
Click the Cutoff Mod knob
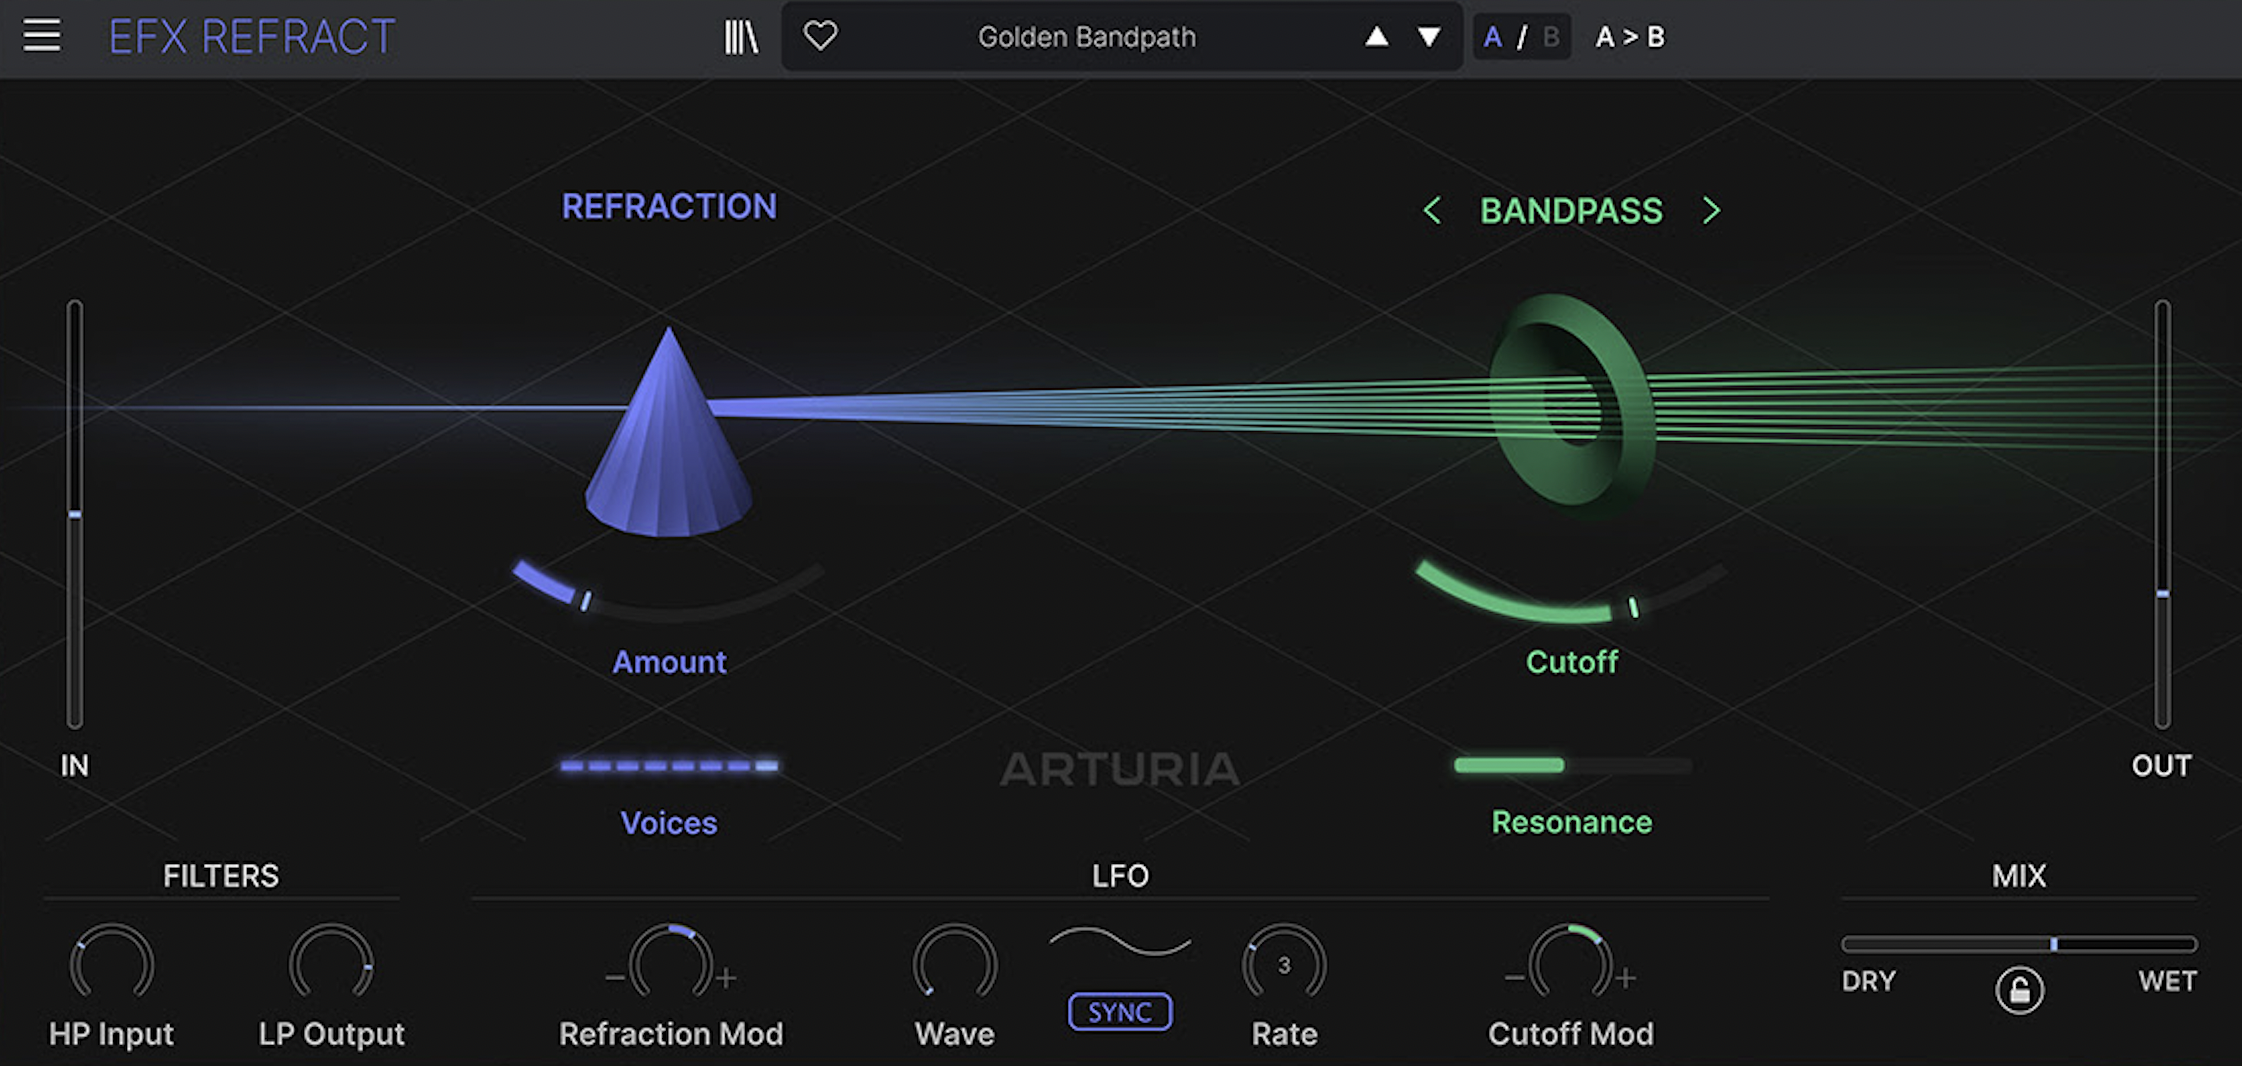[x=1571, y=964]
